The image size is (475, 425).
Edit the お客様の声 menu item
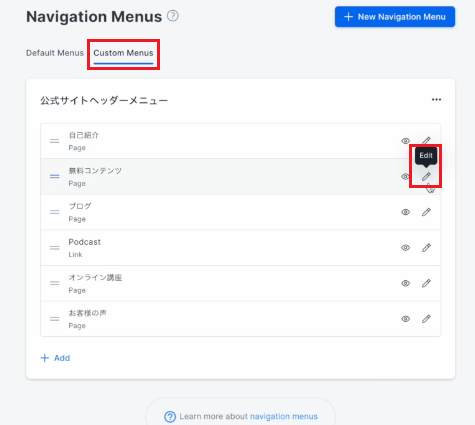coord(426,319)
